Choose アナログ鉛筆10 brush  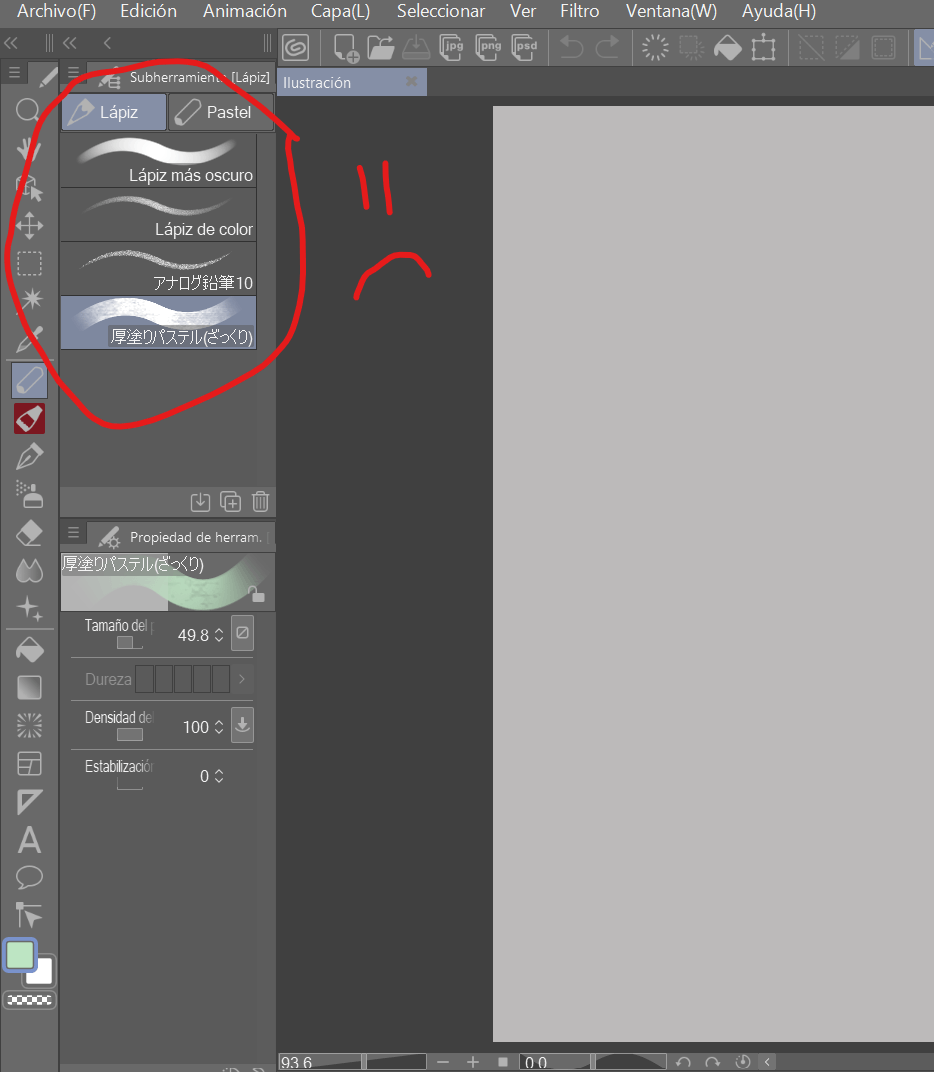pos(159,269)
